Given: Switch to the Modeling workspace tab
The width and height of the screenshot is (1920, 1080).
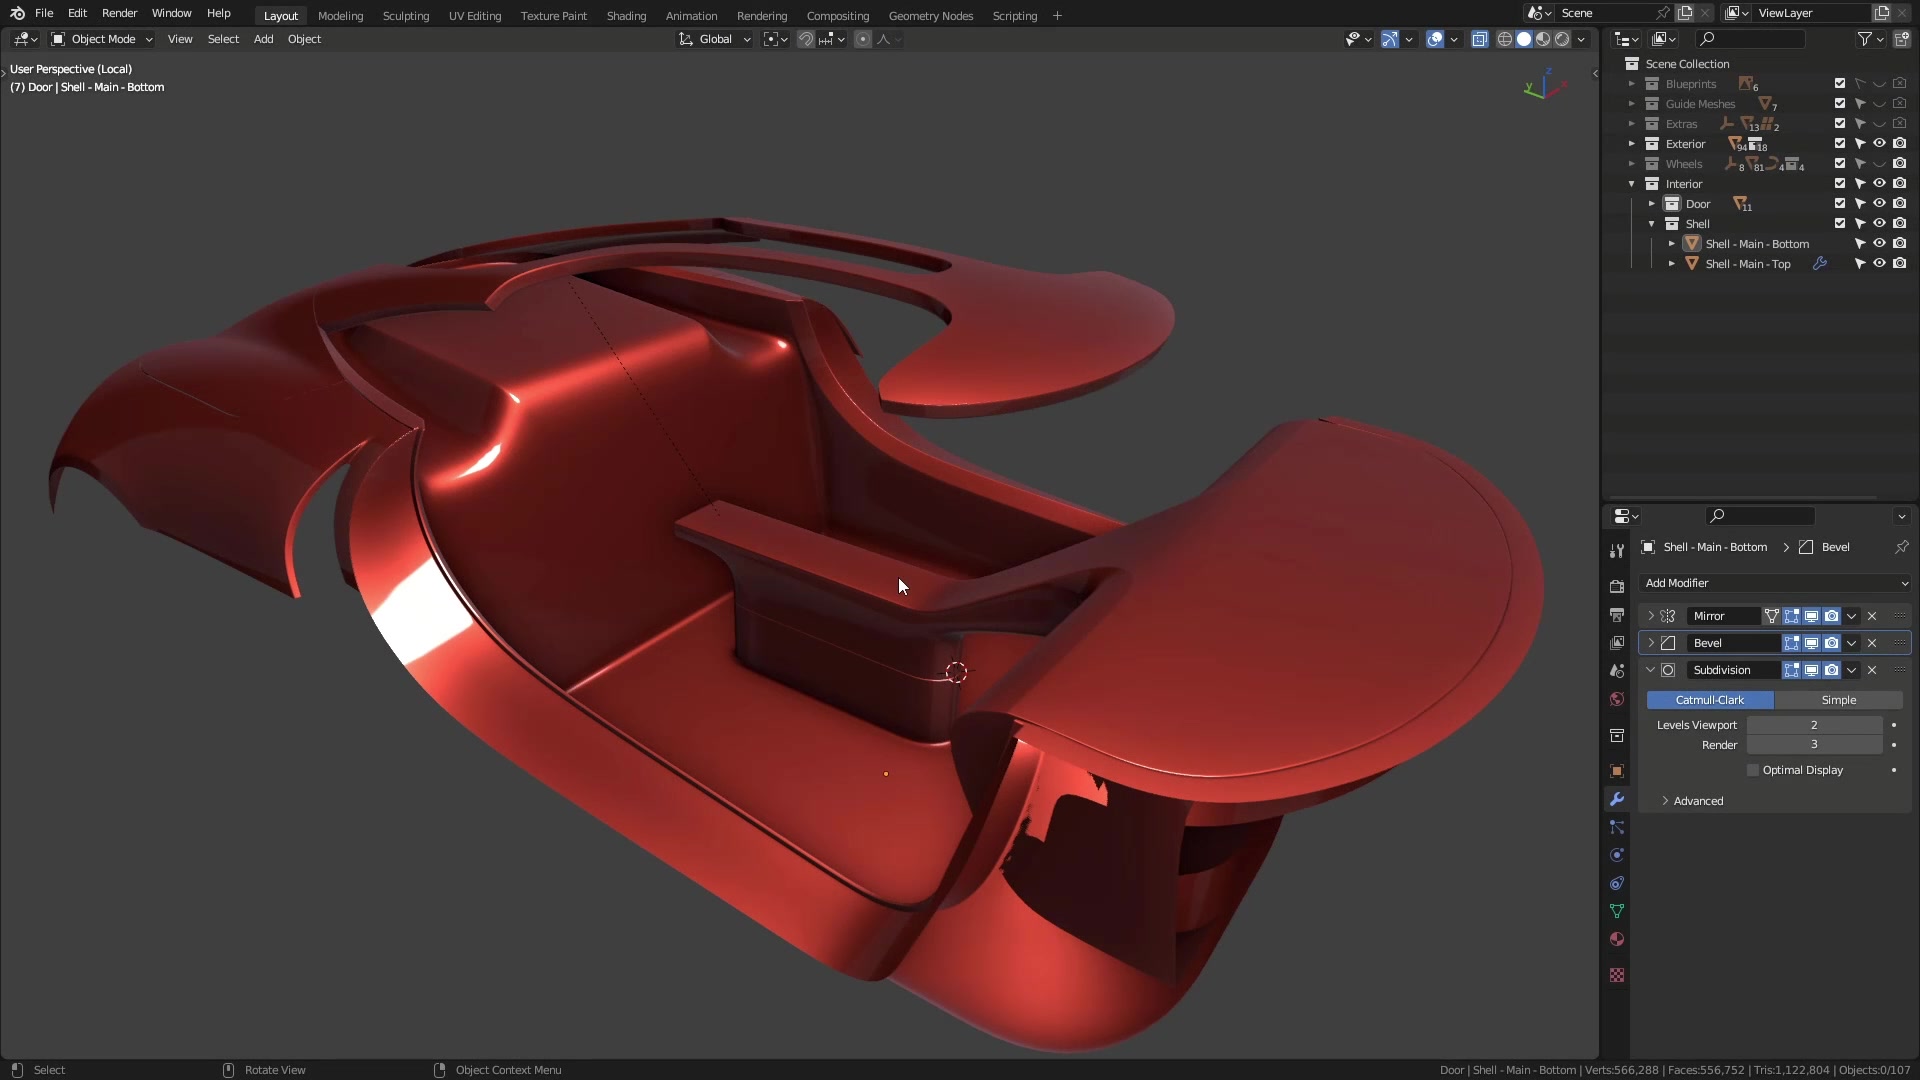Looking at the screenshot, I should tap(340, 15).
